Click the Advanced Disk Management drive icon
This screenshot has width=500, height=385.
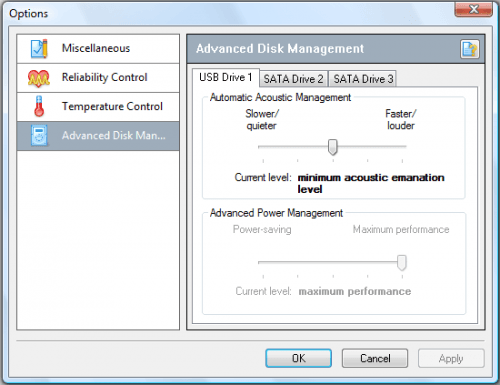(x=39, y=136)
